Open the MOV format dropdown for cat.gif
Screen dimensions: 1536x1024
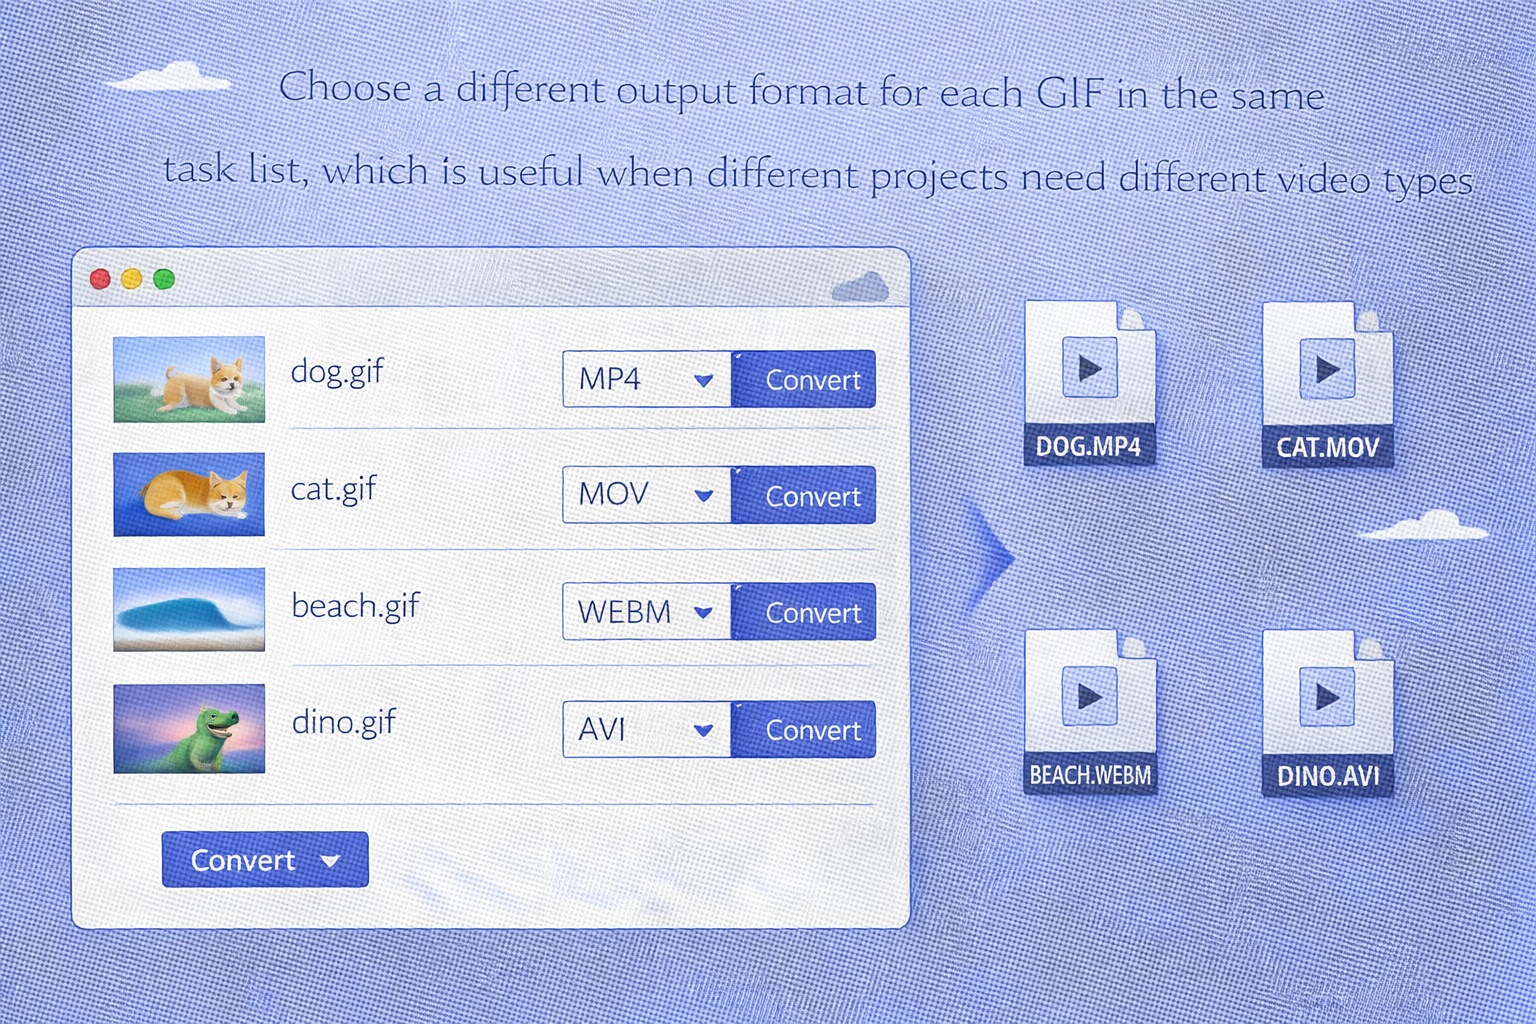[x=647, y=495]
